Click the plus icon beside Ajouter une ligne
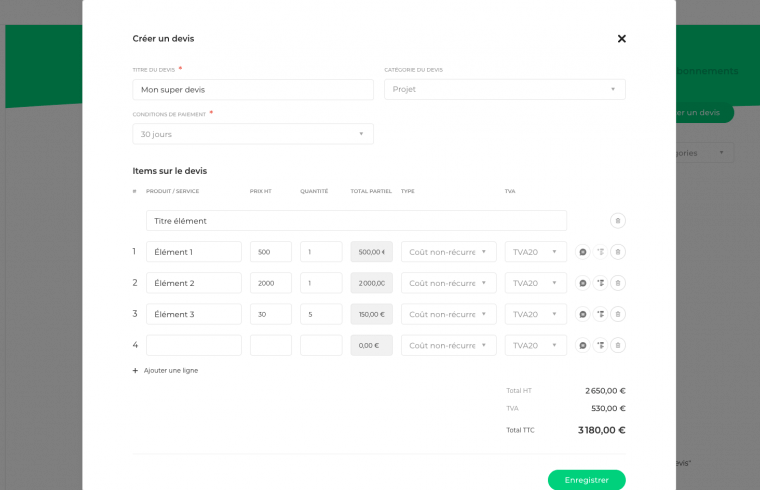The image size is (760, 490). (135, 371)
